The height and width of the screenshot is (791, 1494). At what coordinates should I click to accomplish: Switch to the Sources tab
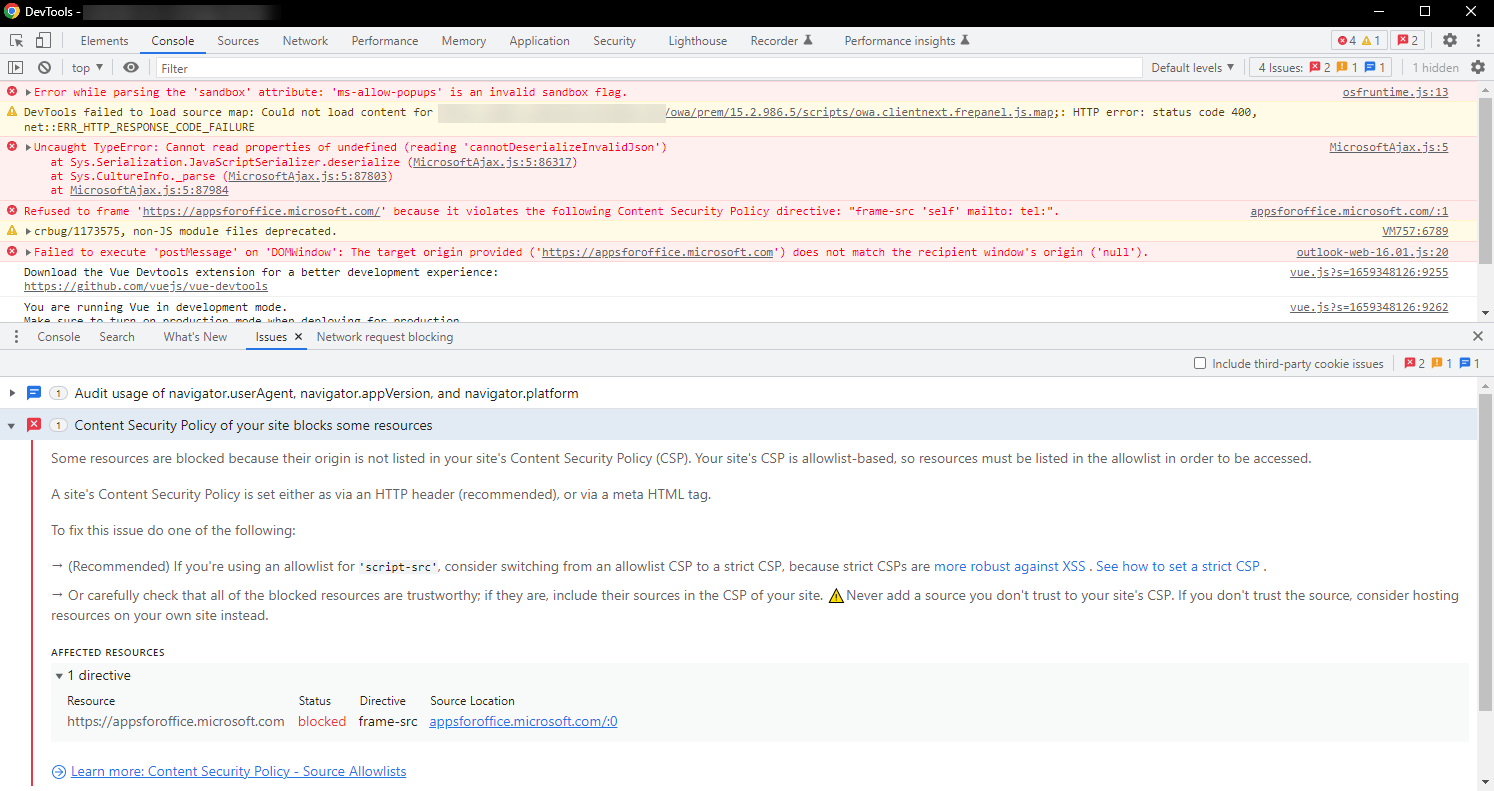point(238,41)
